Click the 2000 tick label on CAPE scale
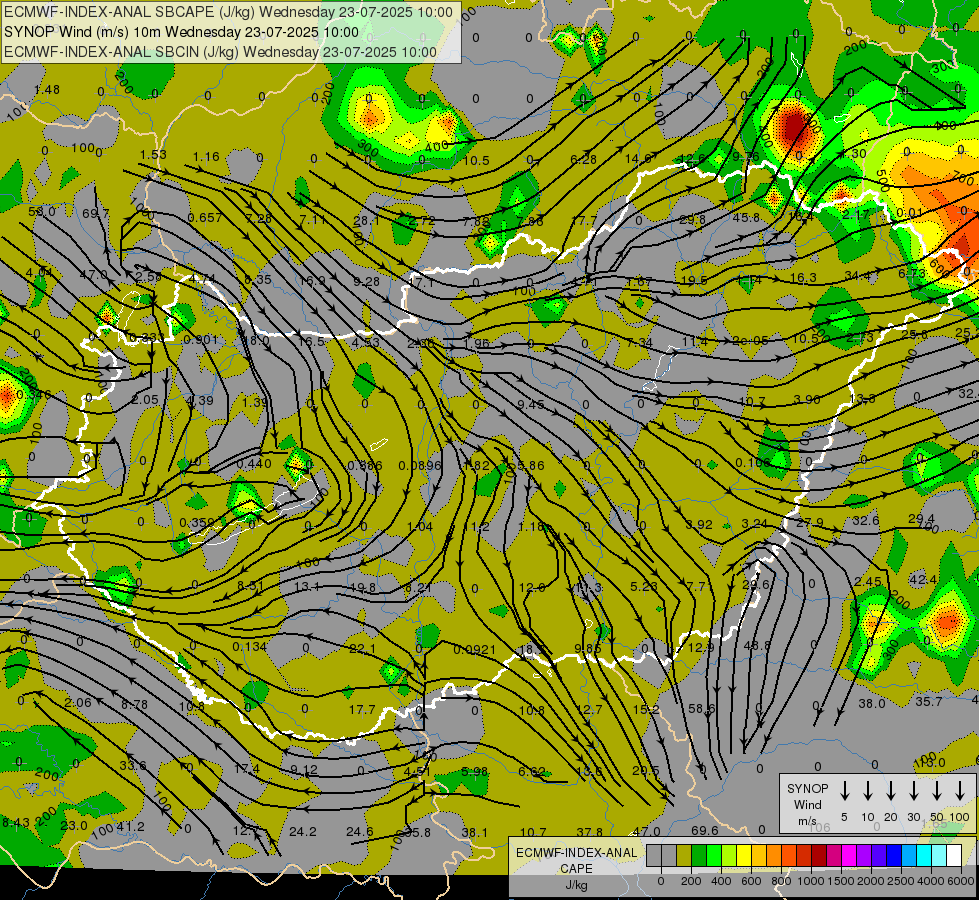 click(870, 881)
